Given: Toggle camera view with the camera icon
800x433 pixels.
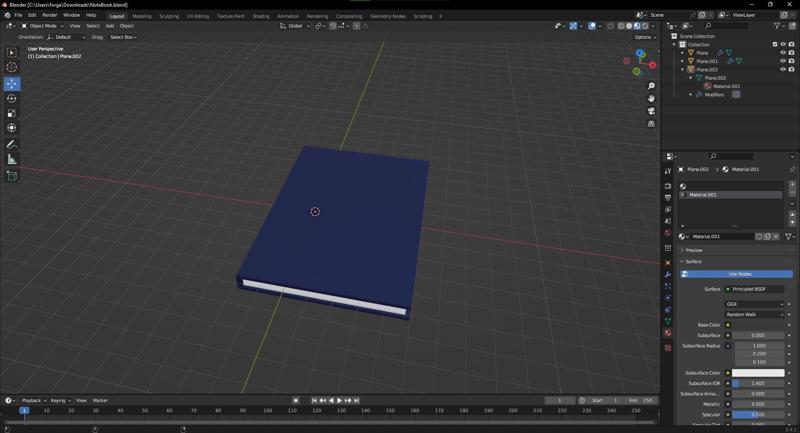Looking at the screenshot, I should 651,111.
